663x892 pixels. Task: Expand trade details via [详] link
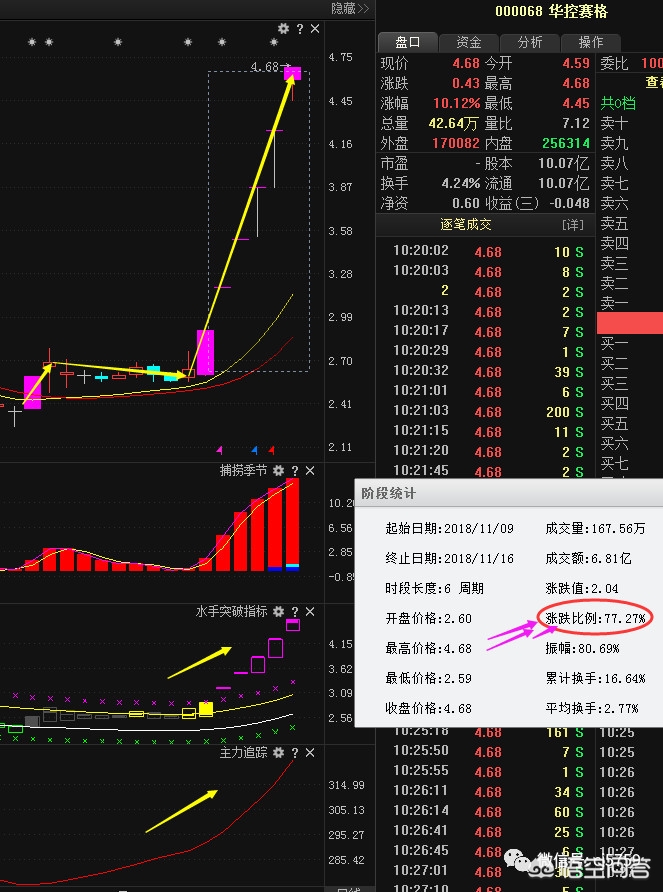[572, 225]
